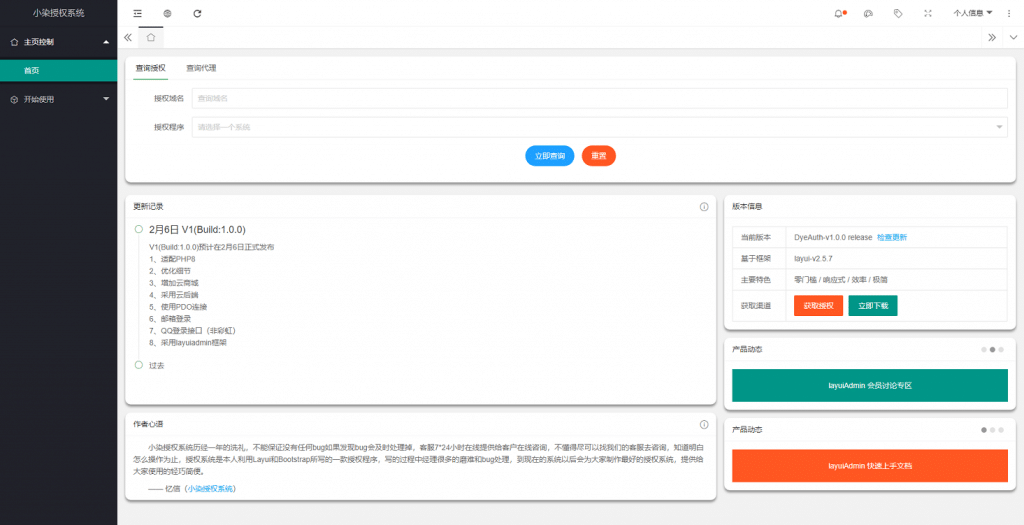Toggle fullscreen mode icon

[927, 13]
